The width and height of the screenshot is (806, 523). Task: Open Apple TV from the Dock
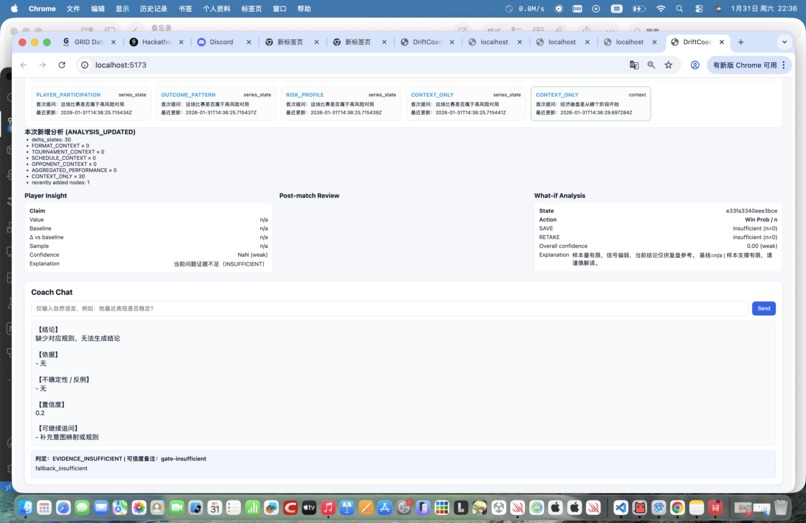[x=309, y=508]
